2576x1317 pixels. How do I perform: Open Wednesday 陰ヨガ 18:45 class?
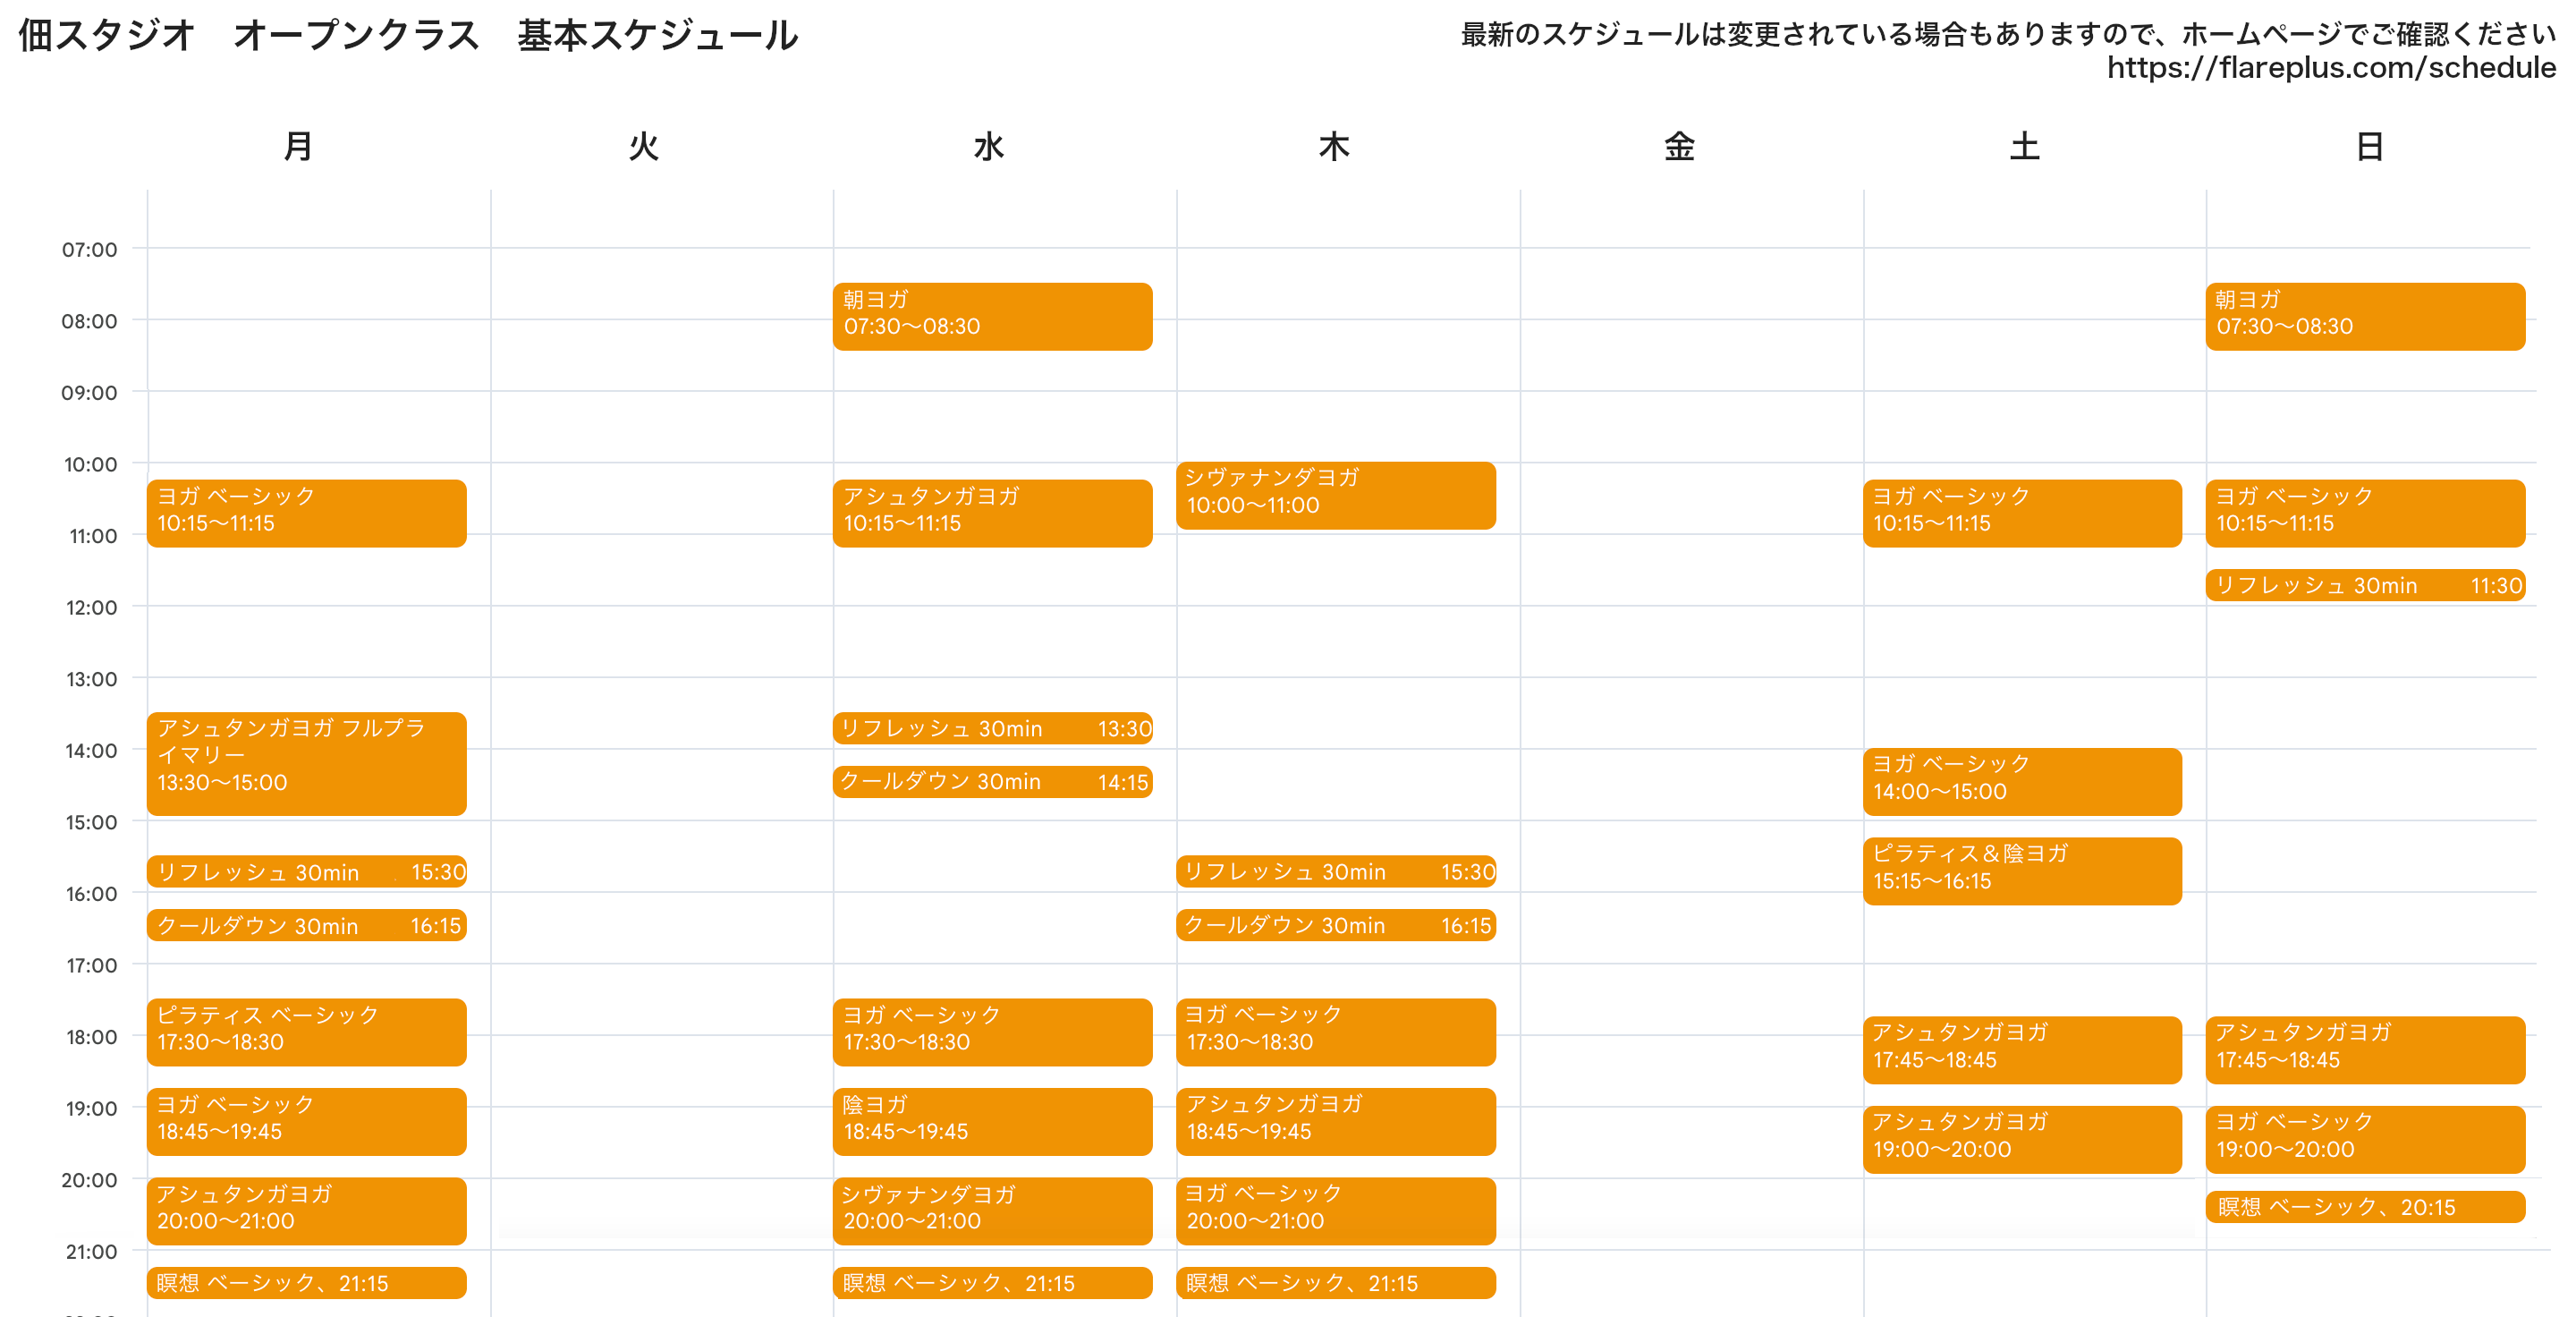pos(991,1120)
